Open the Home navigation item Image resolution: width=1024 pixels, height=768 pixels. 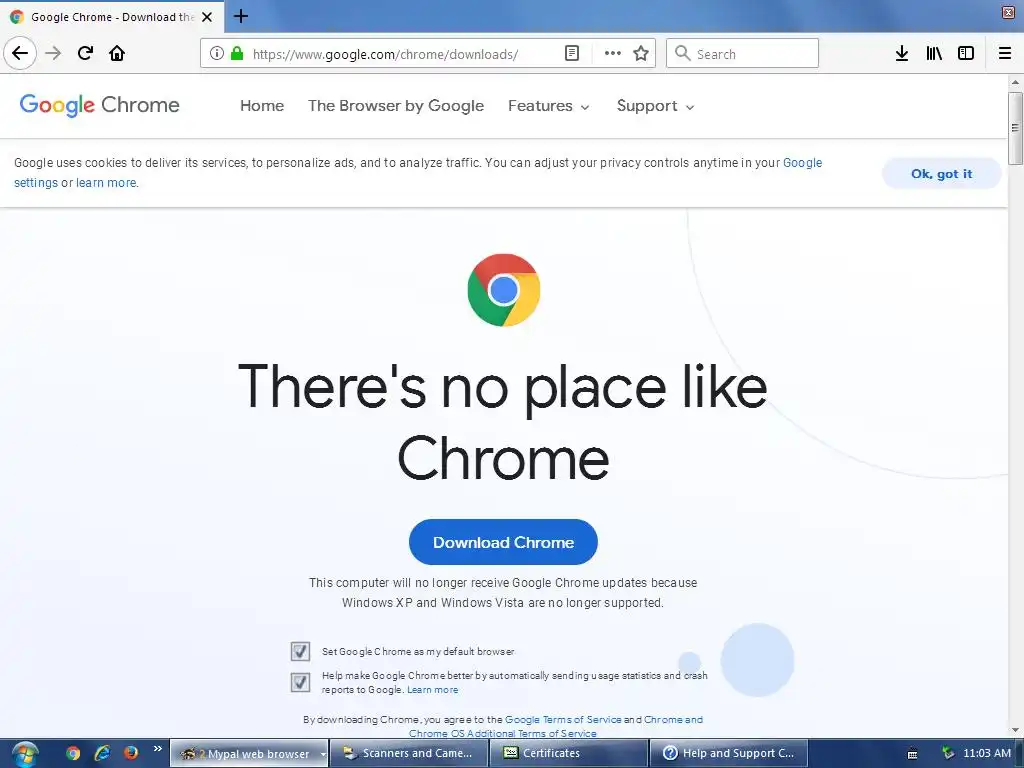tap(262, 106)
